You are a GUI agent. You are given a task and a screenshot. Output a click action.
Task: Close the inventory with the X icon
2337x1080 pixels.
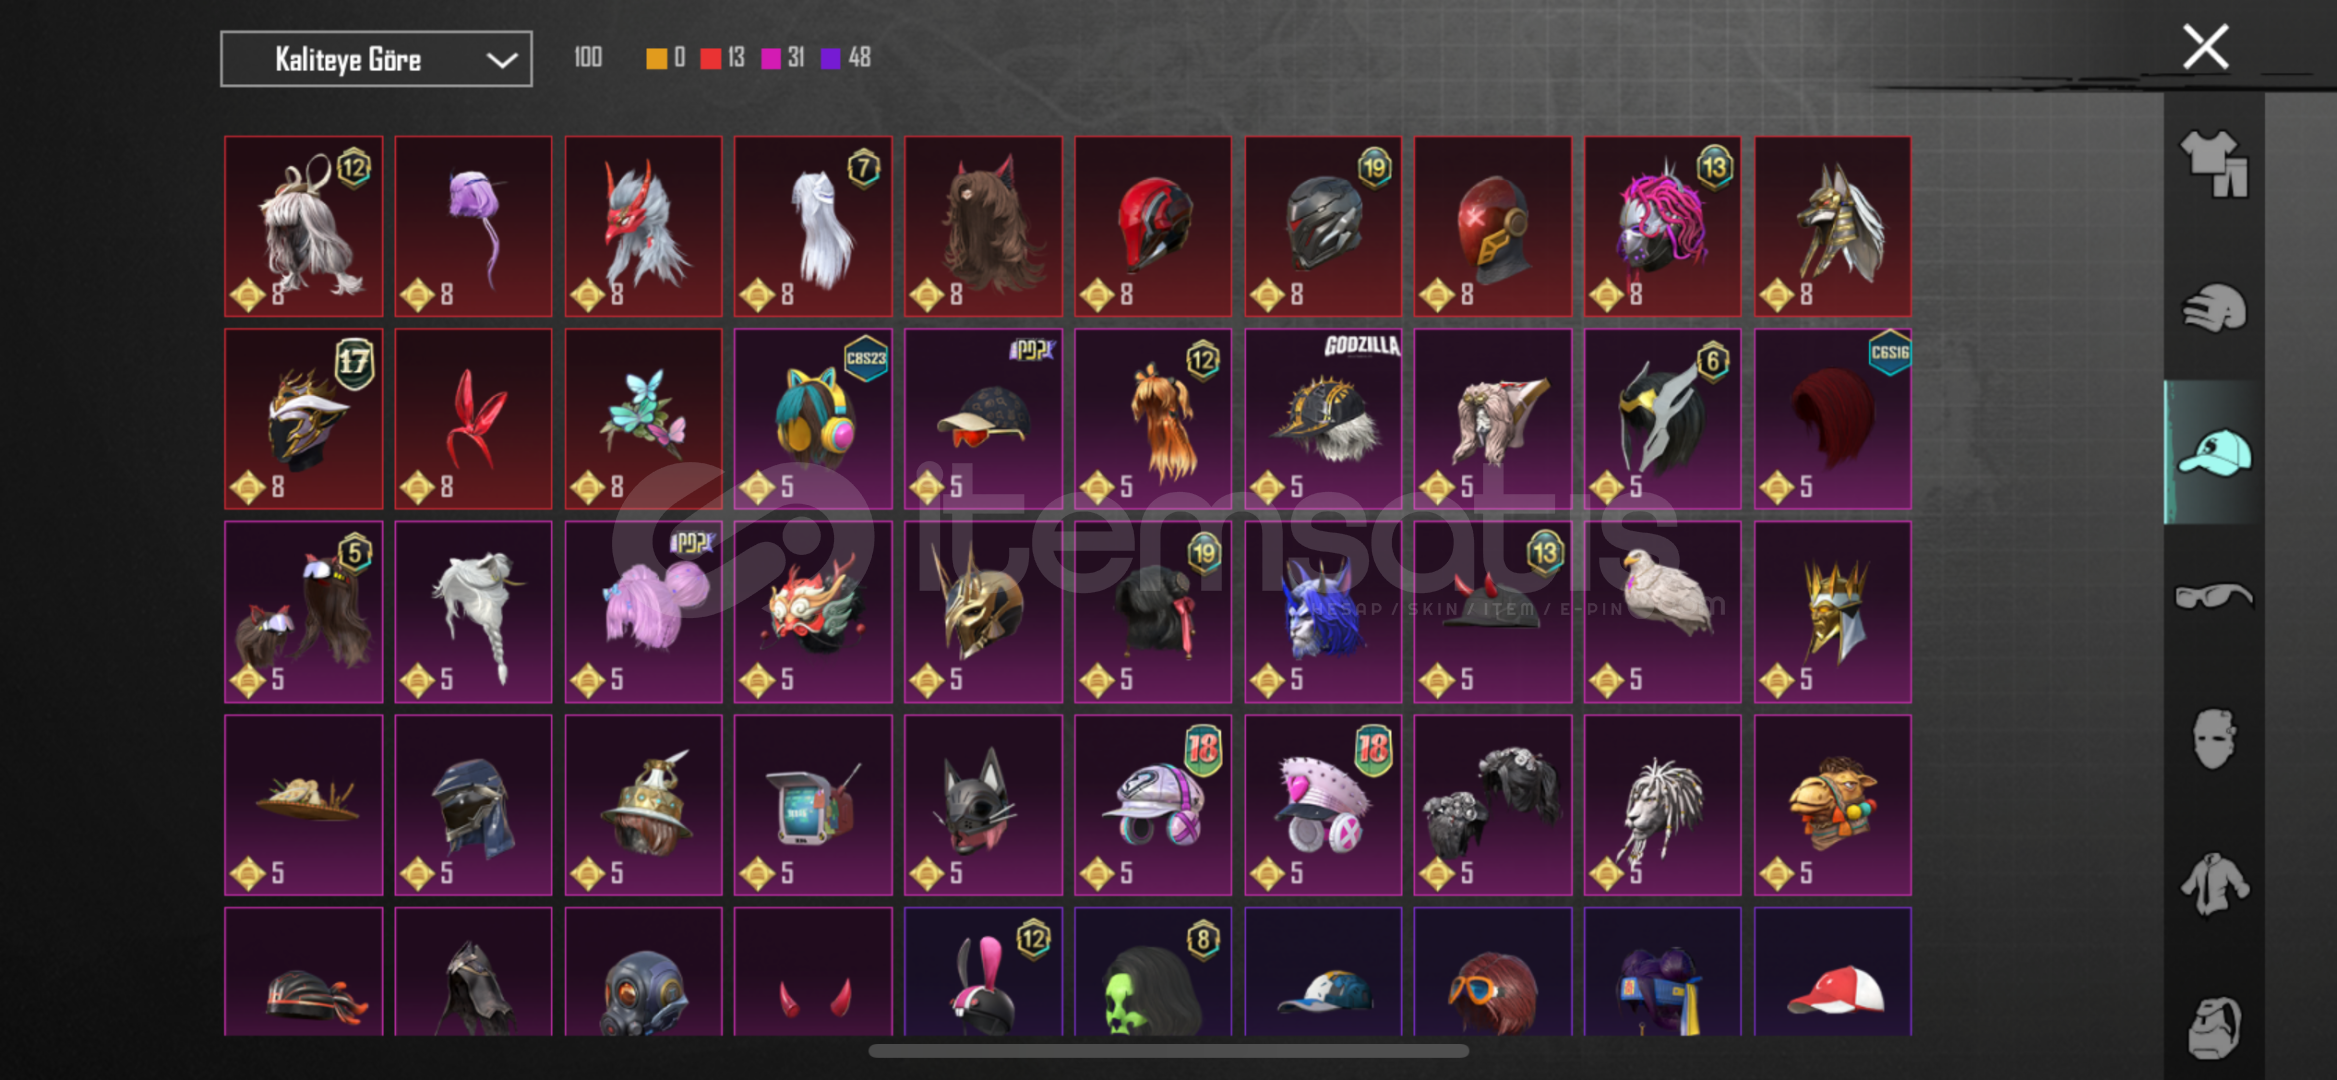(x=2205, y=47)
